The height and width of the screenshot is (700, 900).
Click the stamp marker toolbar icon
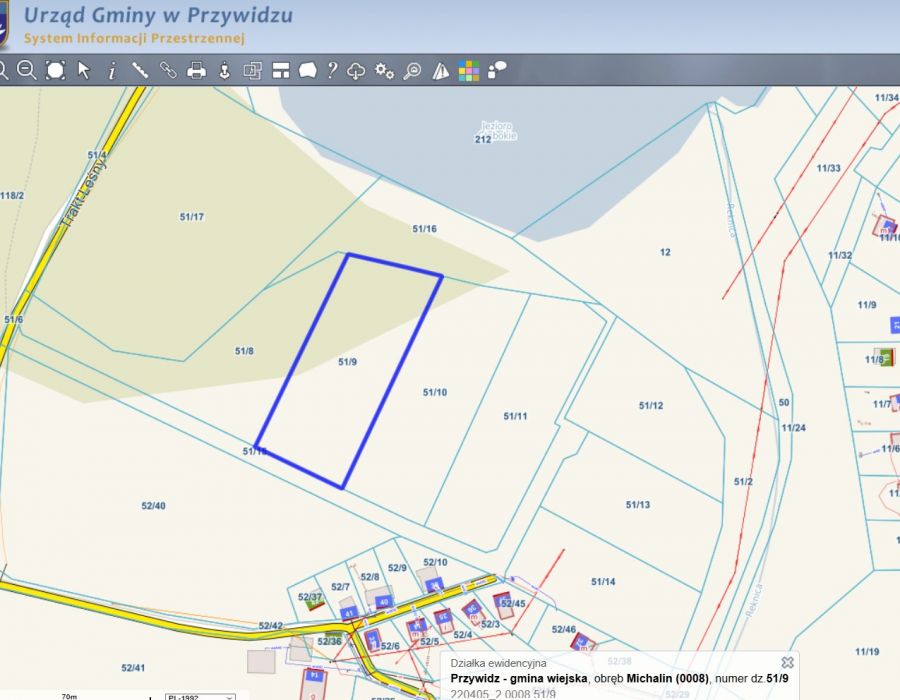[224, 71]
